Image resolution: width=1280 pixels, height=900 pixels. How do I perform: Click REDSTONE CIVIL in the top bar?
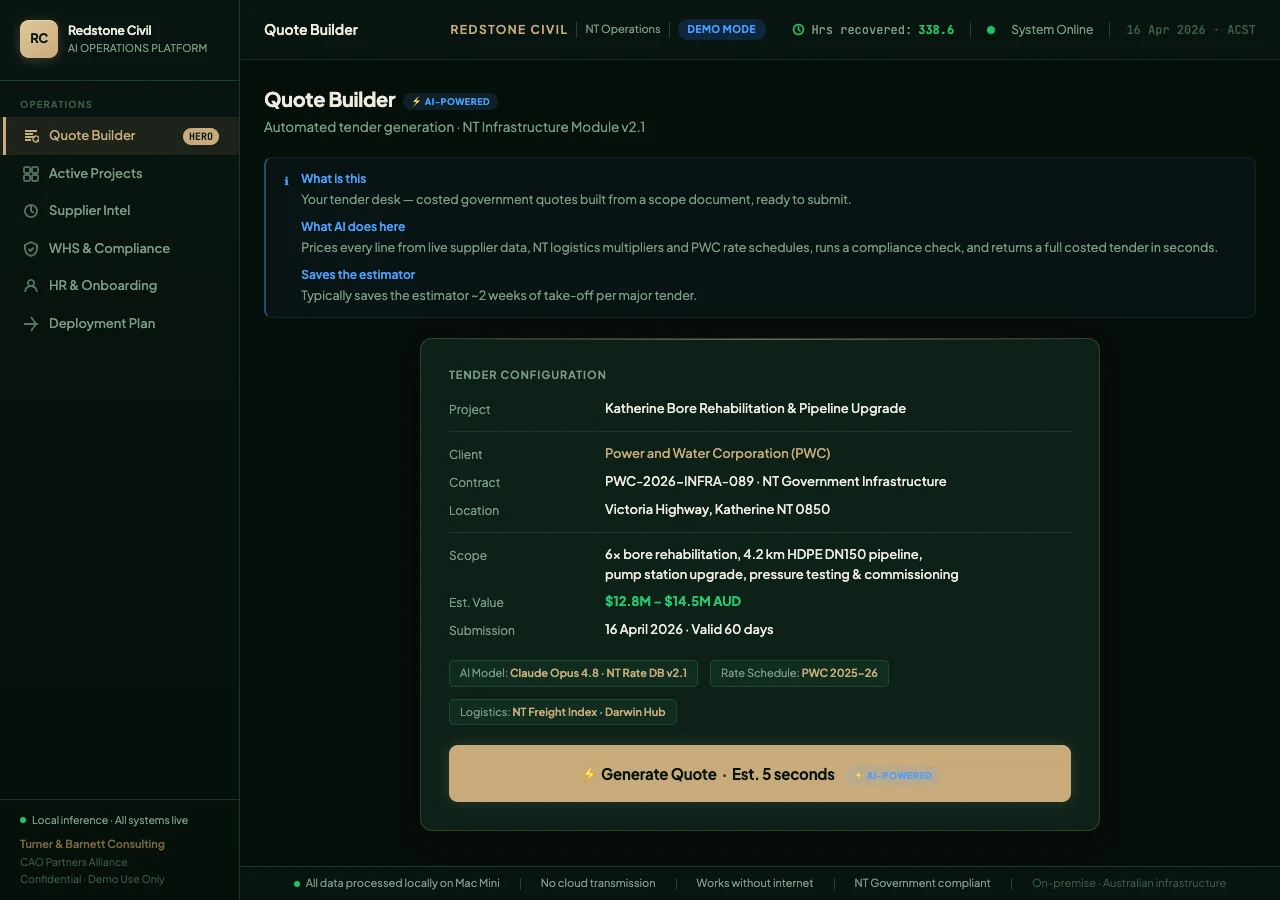(509, 30)
